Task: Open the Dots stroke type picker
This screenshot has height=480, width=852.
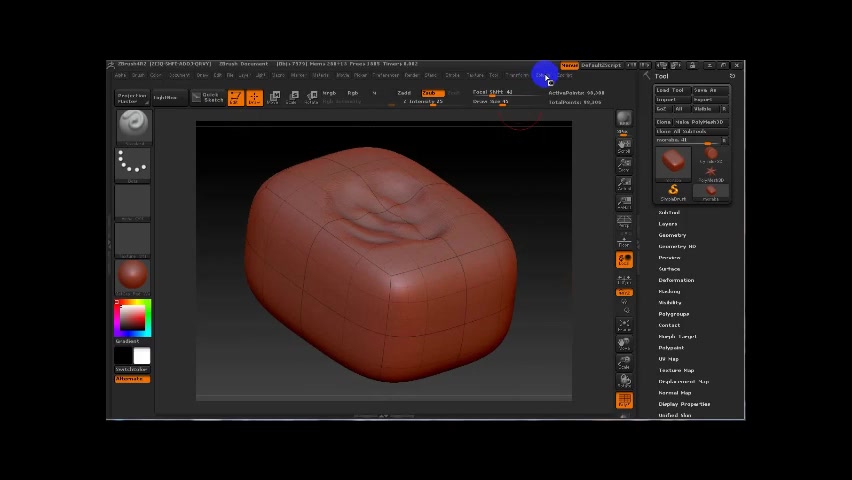Action: pyautogui.click(x=132, y=163)
